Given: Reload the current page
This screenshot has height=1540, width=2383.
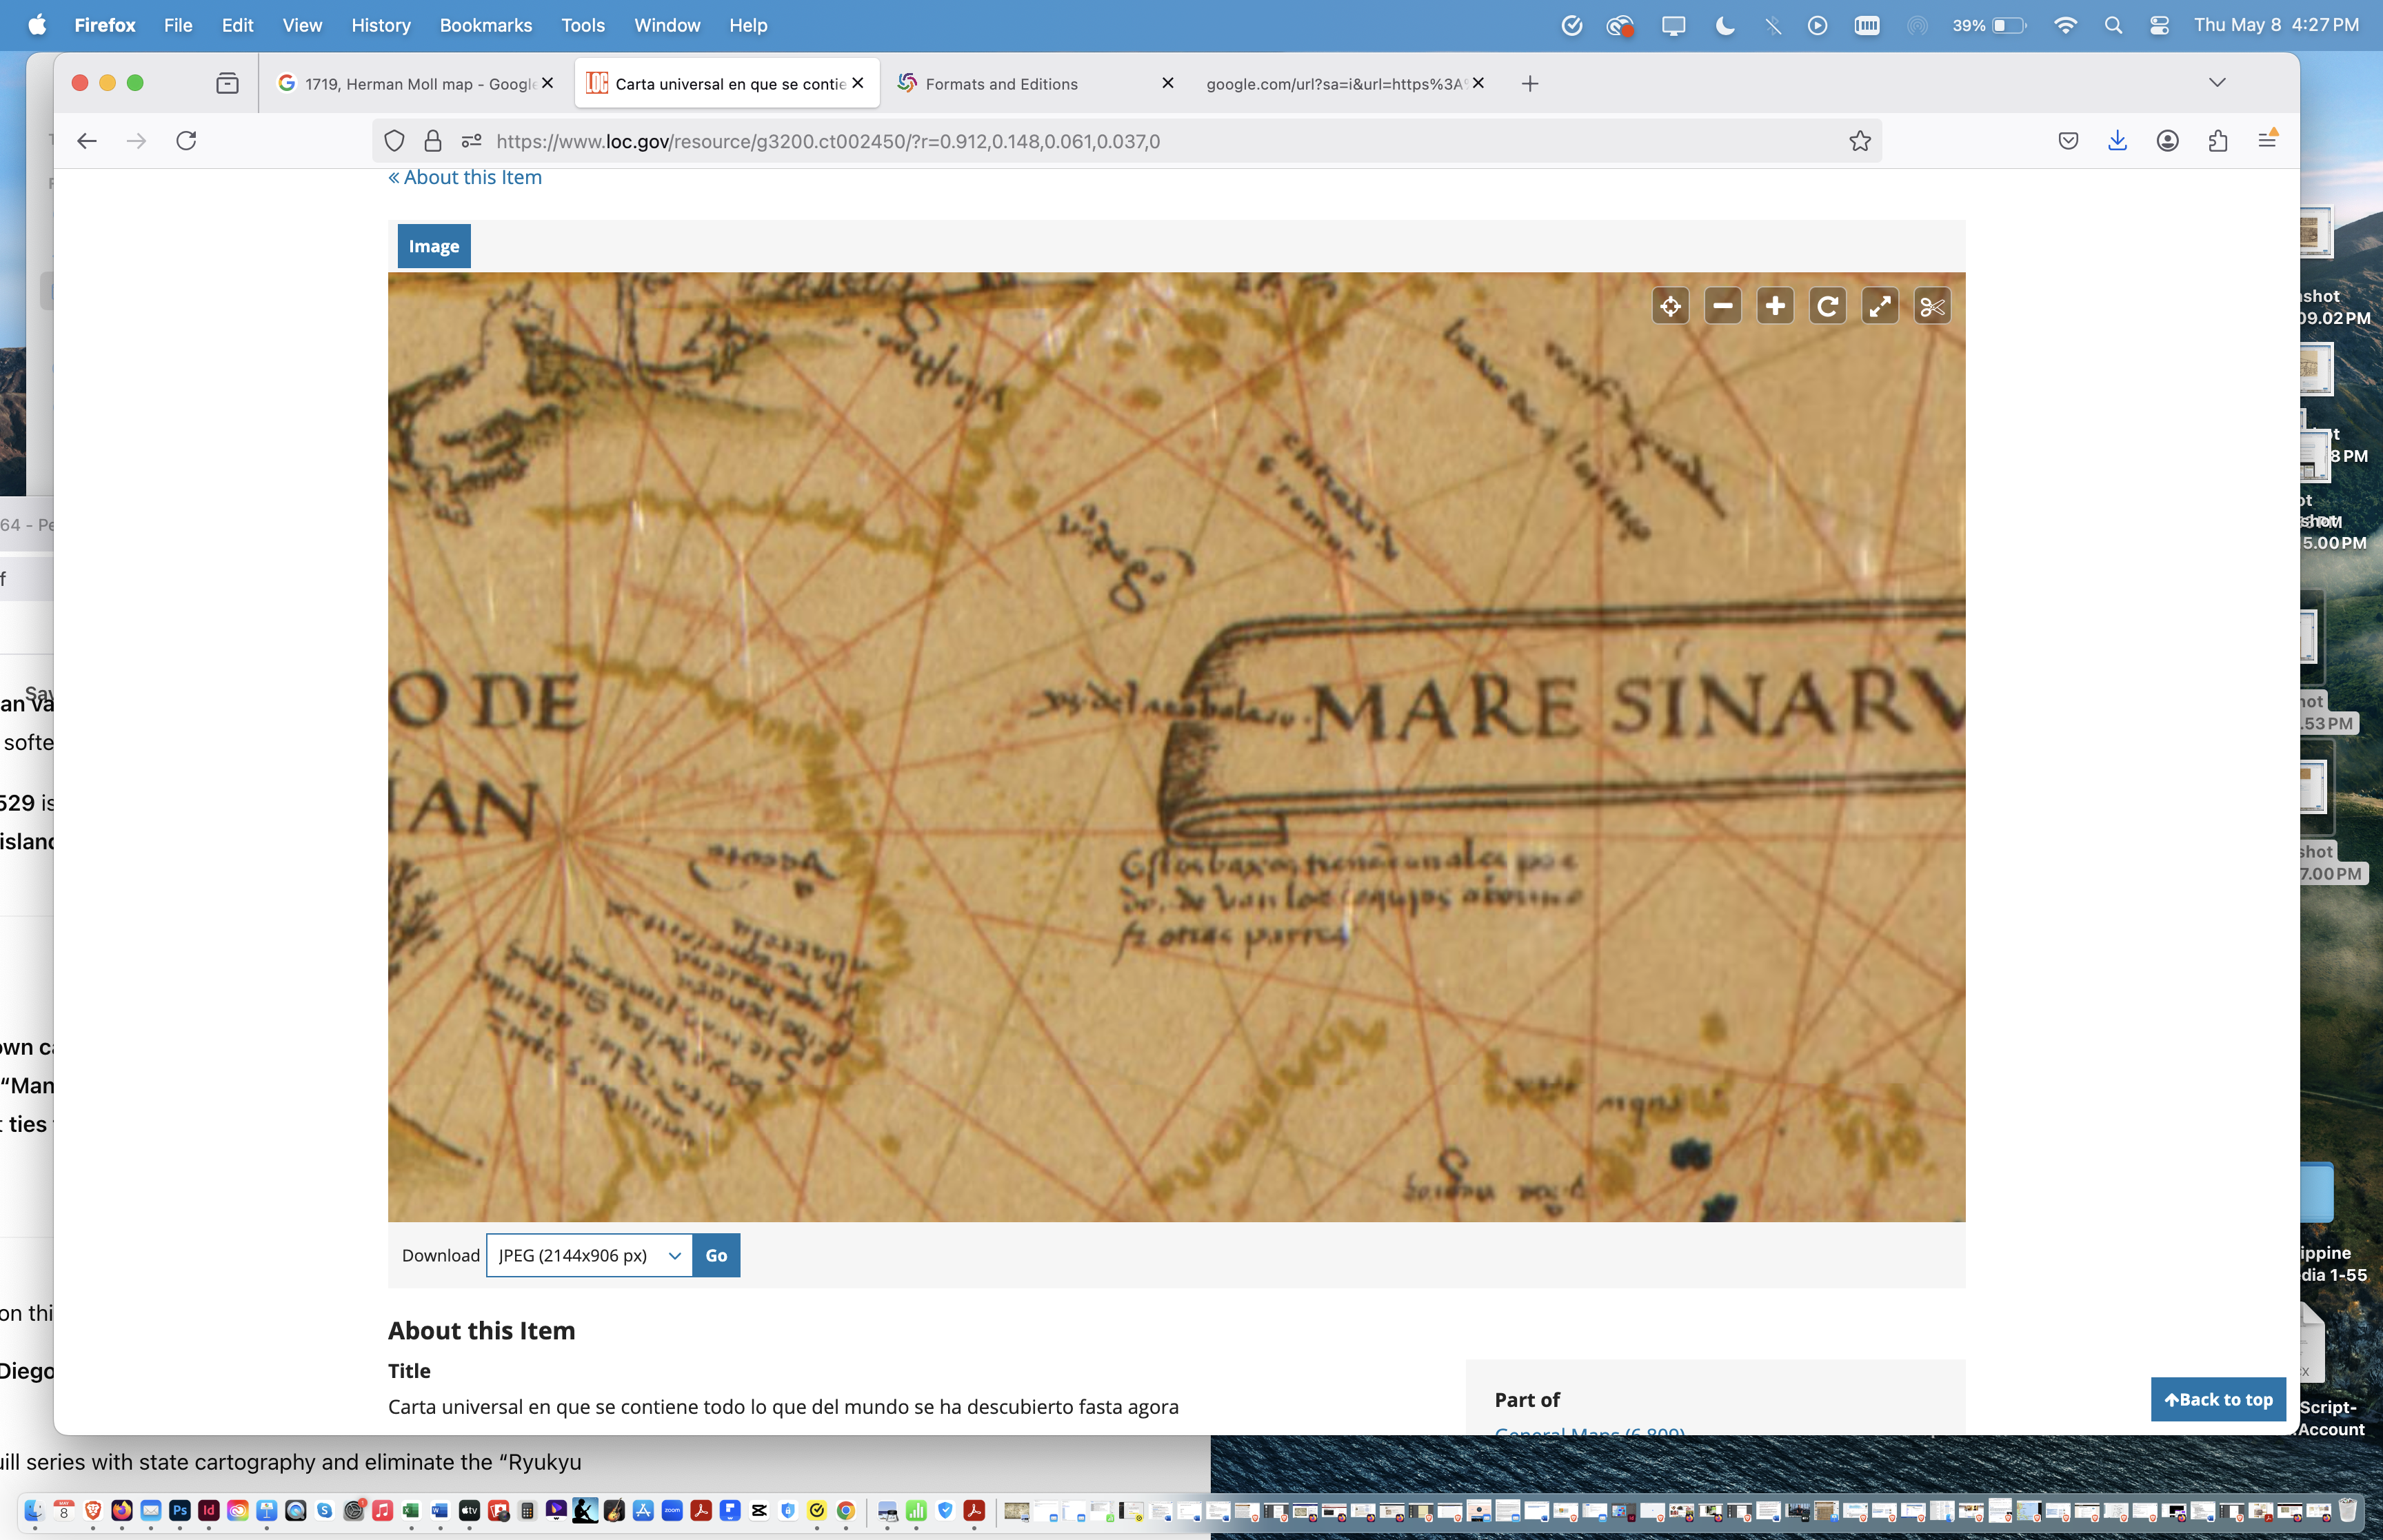Looking at the screenshot, I should [186, 141].
